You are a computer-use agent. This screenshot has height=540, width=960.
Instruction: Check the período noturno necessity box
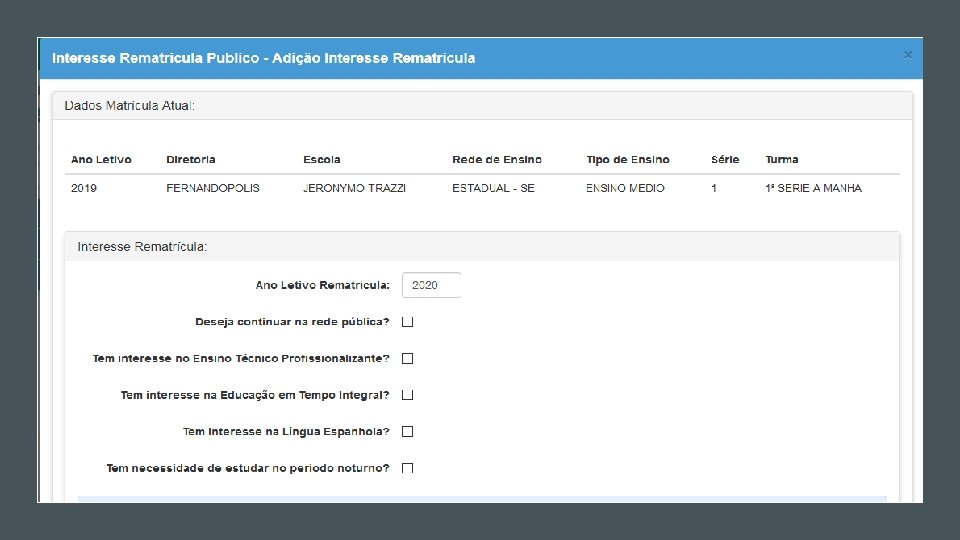click(x=407, y=468)
